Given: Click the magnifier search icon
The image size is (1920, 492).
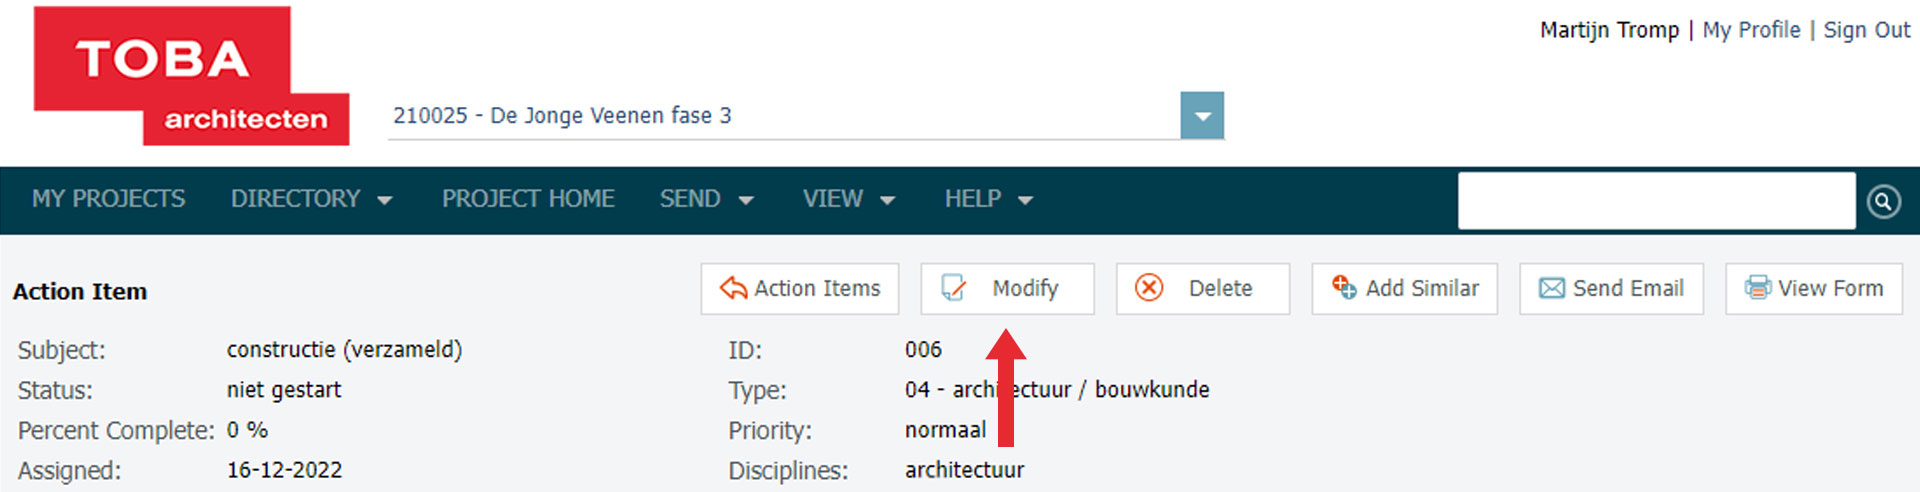Looking at the screenshot, I should [x=1883, y=202].
